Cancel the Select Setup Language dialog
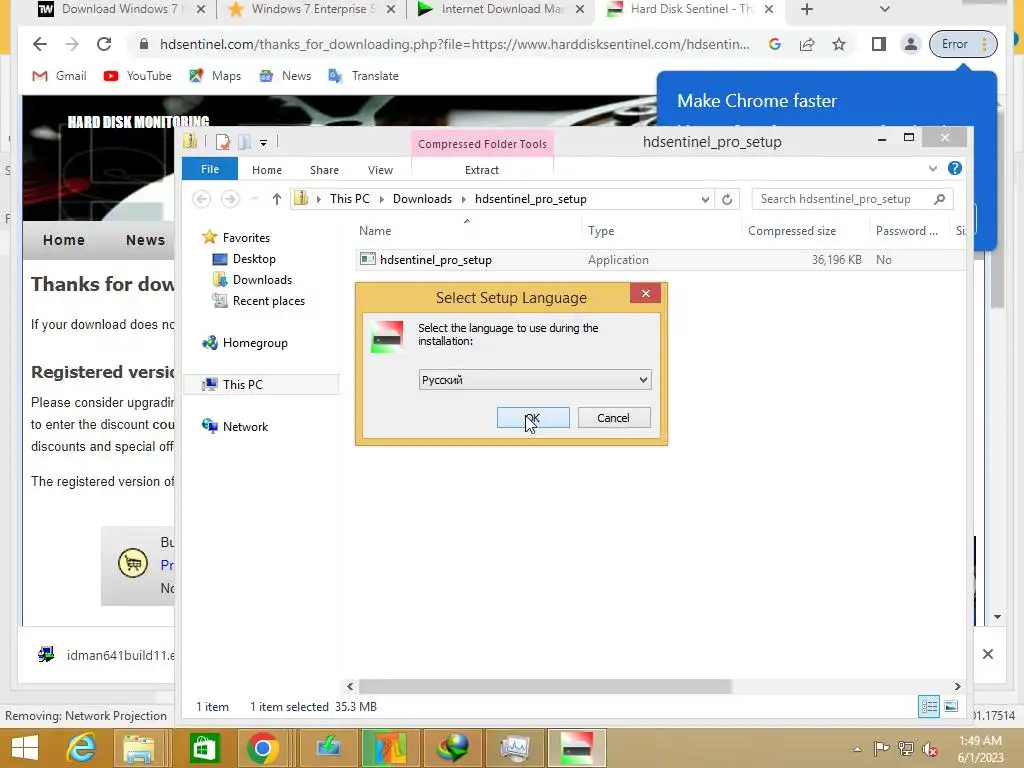This screenshot has height=768, width=1024. 614,418
